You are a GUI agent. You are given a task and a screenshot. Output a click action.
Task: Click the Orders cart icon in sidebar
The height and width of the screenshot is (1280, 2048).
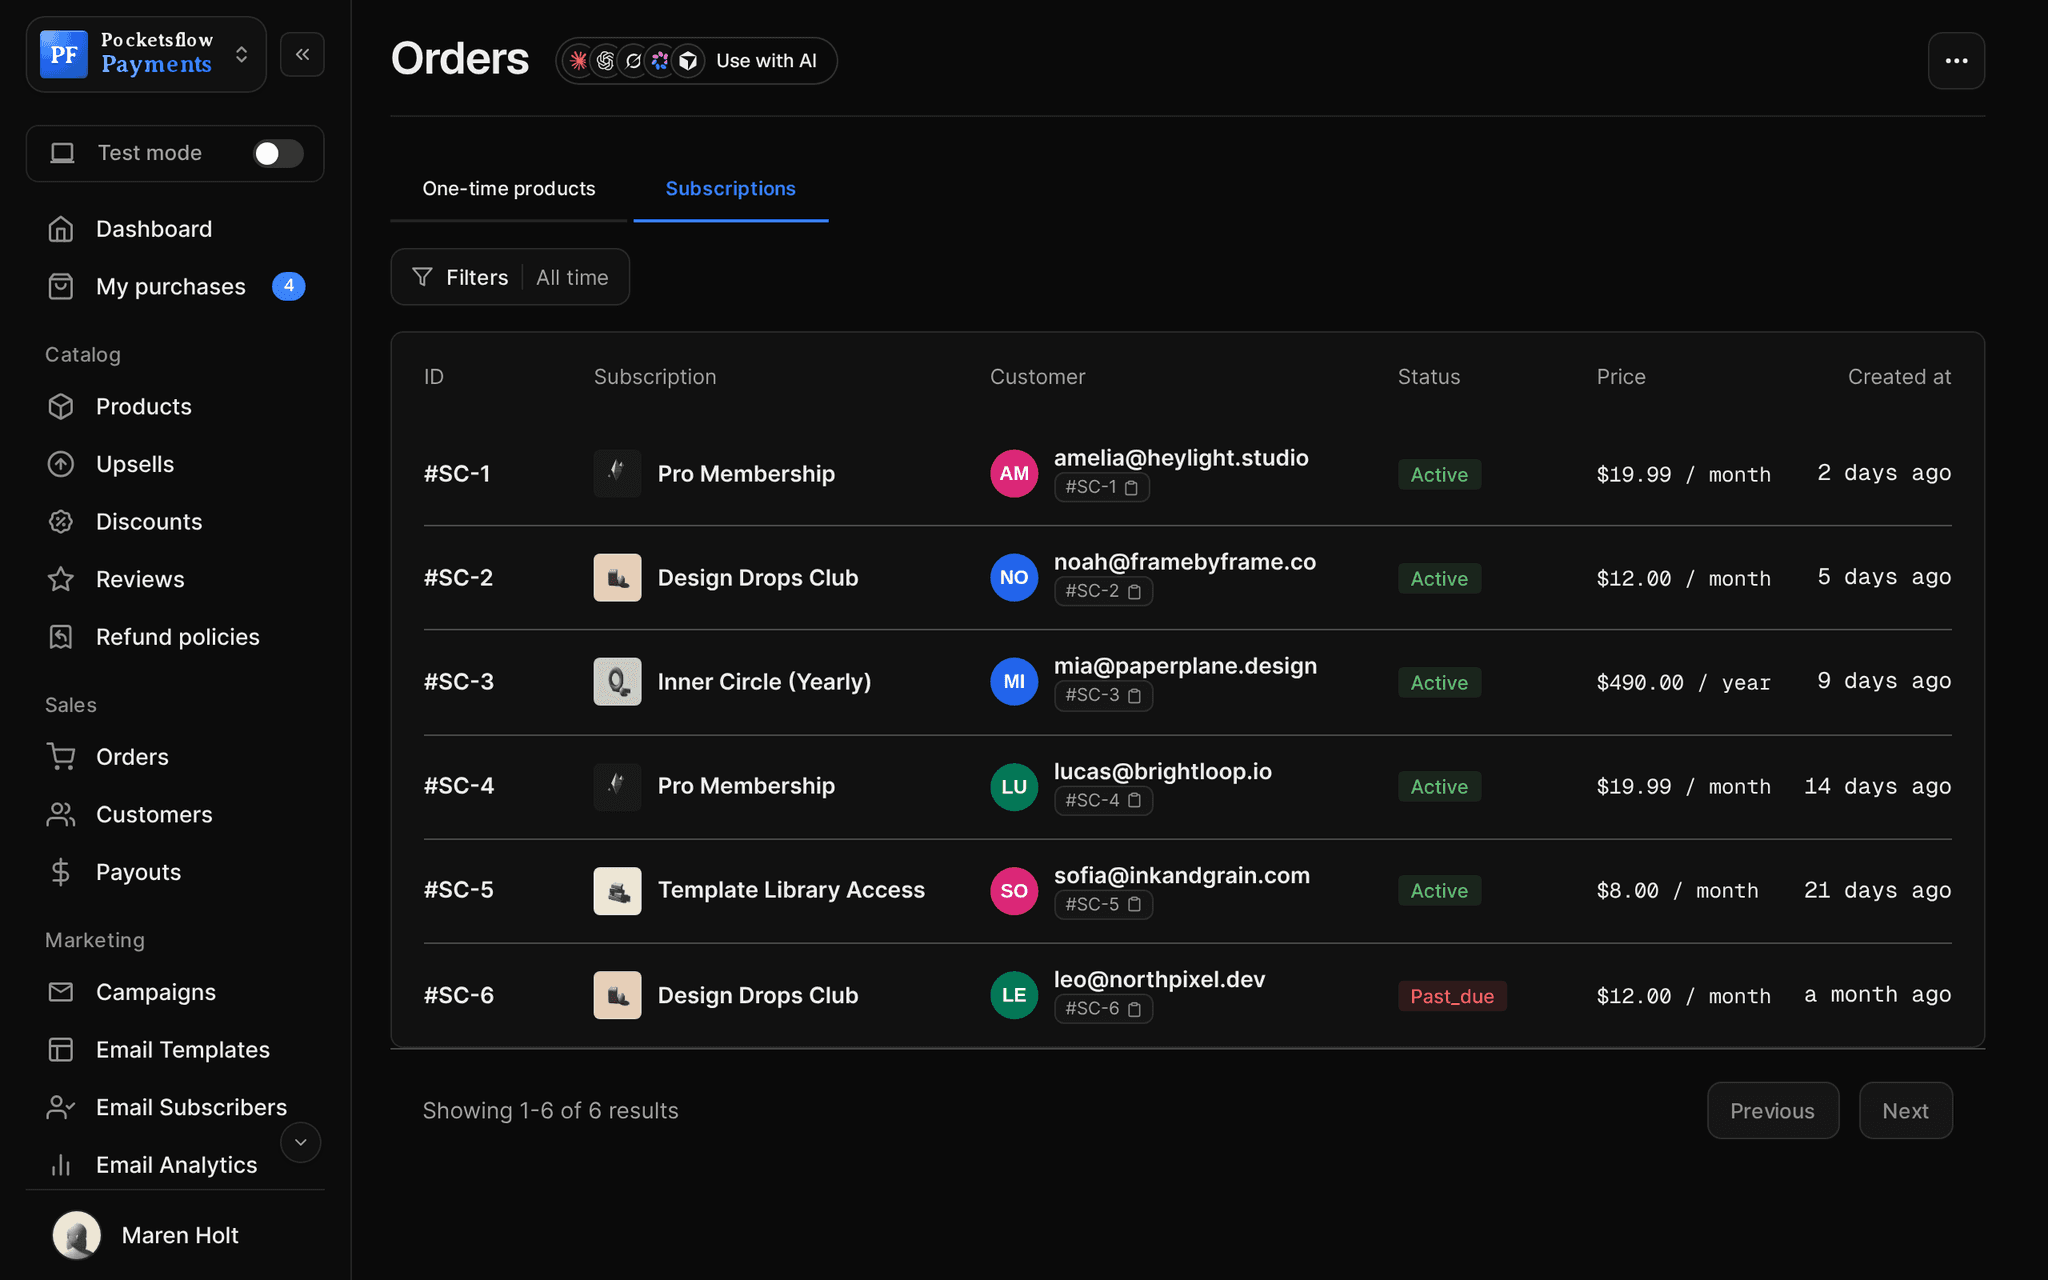pos(61,757)
